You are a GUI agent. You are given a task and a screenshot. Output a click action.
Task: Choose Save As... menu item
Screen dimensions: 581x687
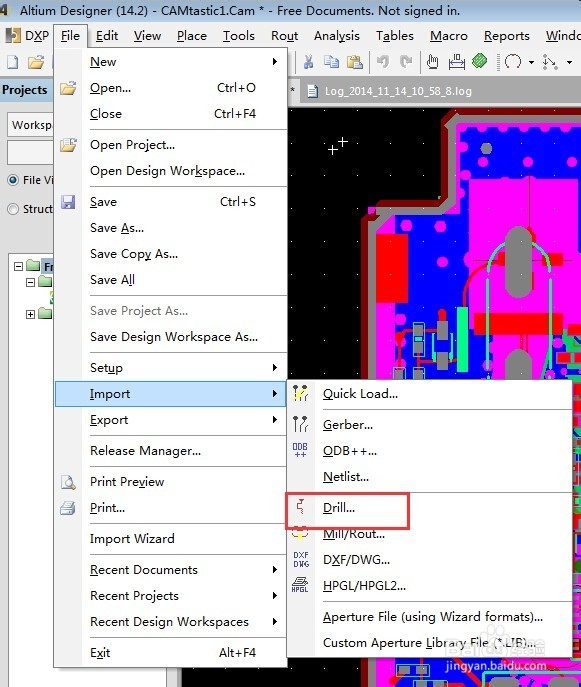pyautogui.click(x=171, y=228)
